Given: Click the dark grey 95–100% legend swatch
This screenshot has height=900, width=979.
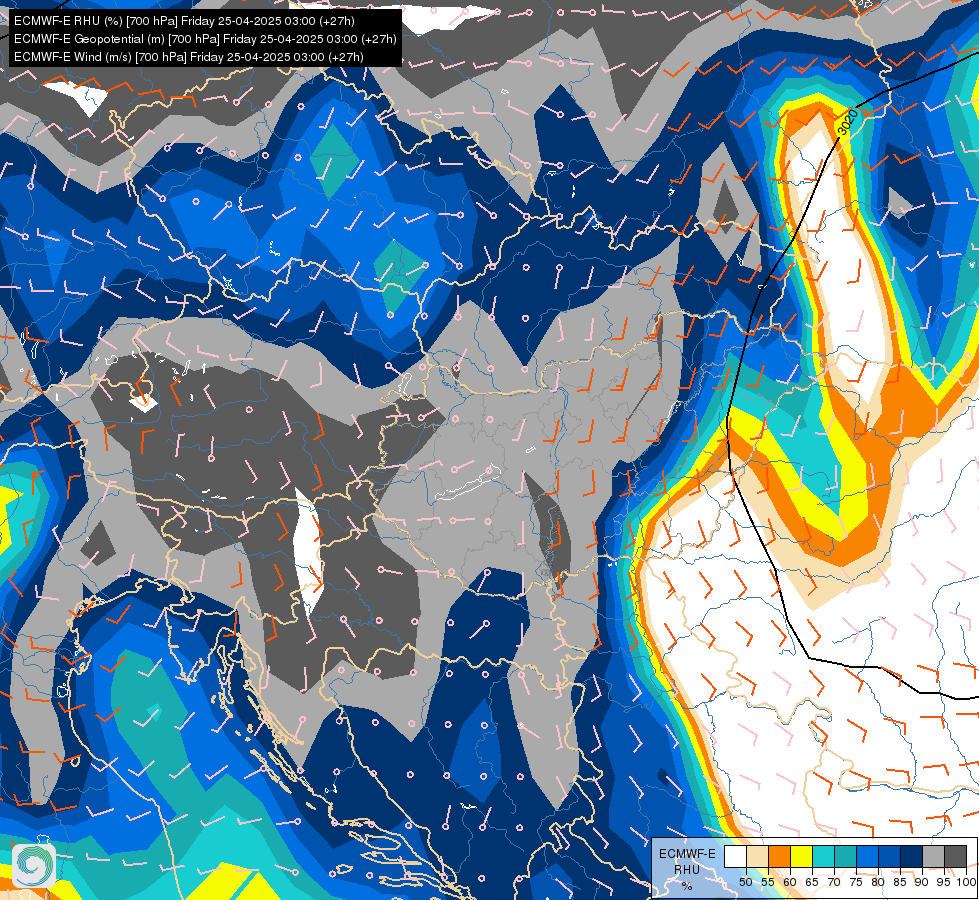Looking at the screenshot, I should pyautogui.click(x=955, y=856).
